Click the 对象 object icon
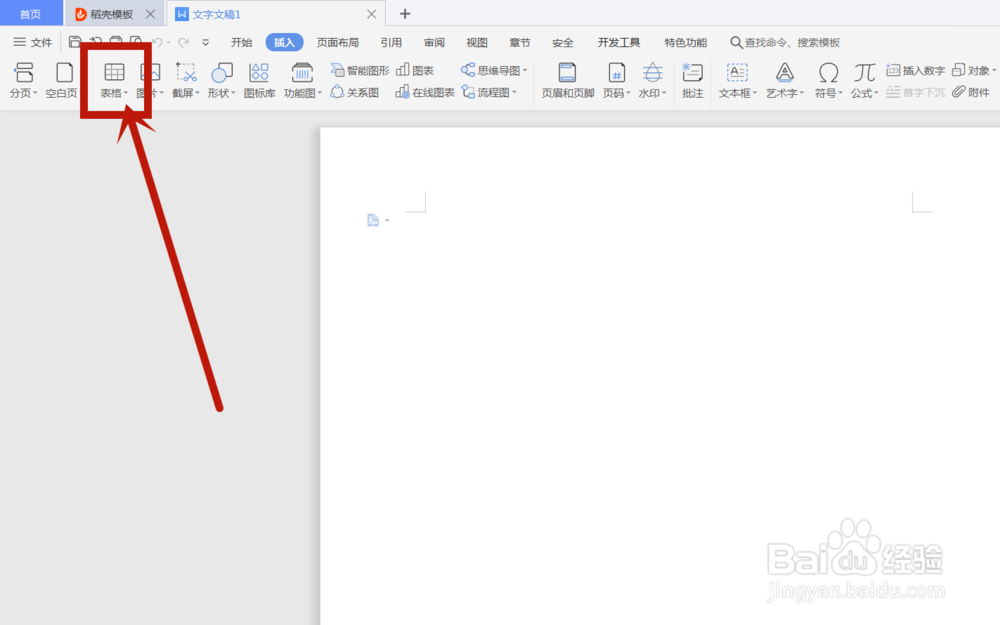 point(958,70)
